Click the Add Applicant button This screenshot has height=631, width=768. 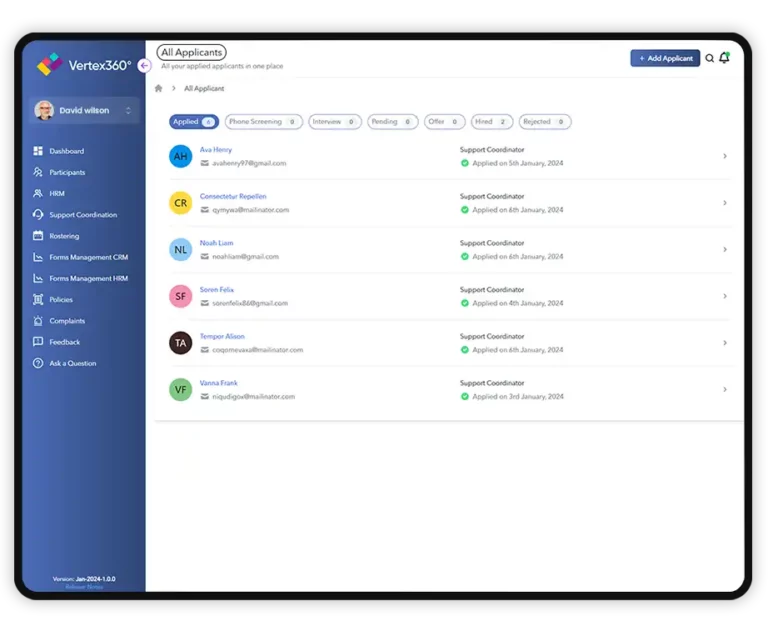tap(664, 58)
